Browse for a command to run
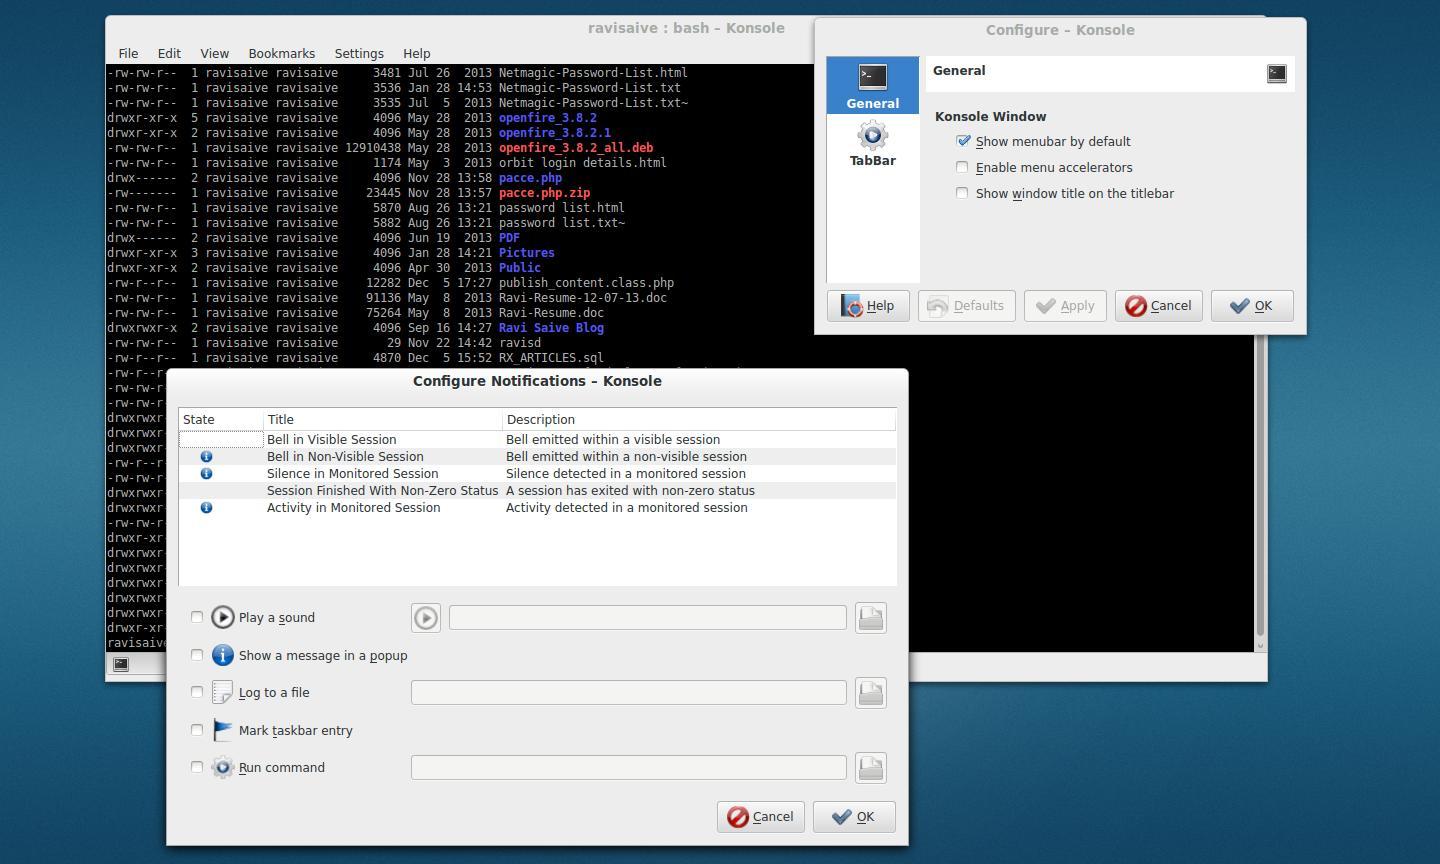The width and height of the screenshot is (1440, 864). 869,767
